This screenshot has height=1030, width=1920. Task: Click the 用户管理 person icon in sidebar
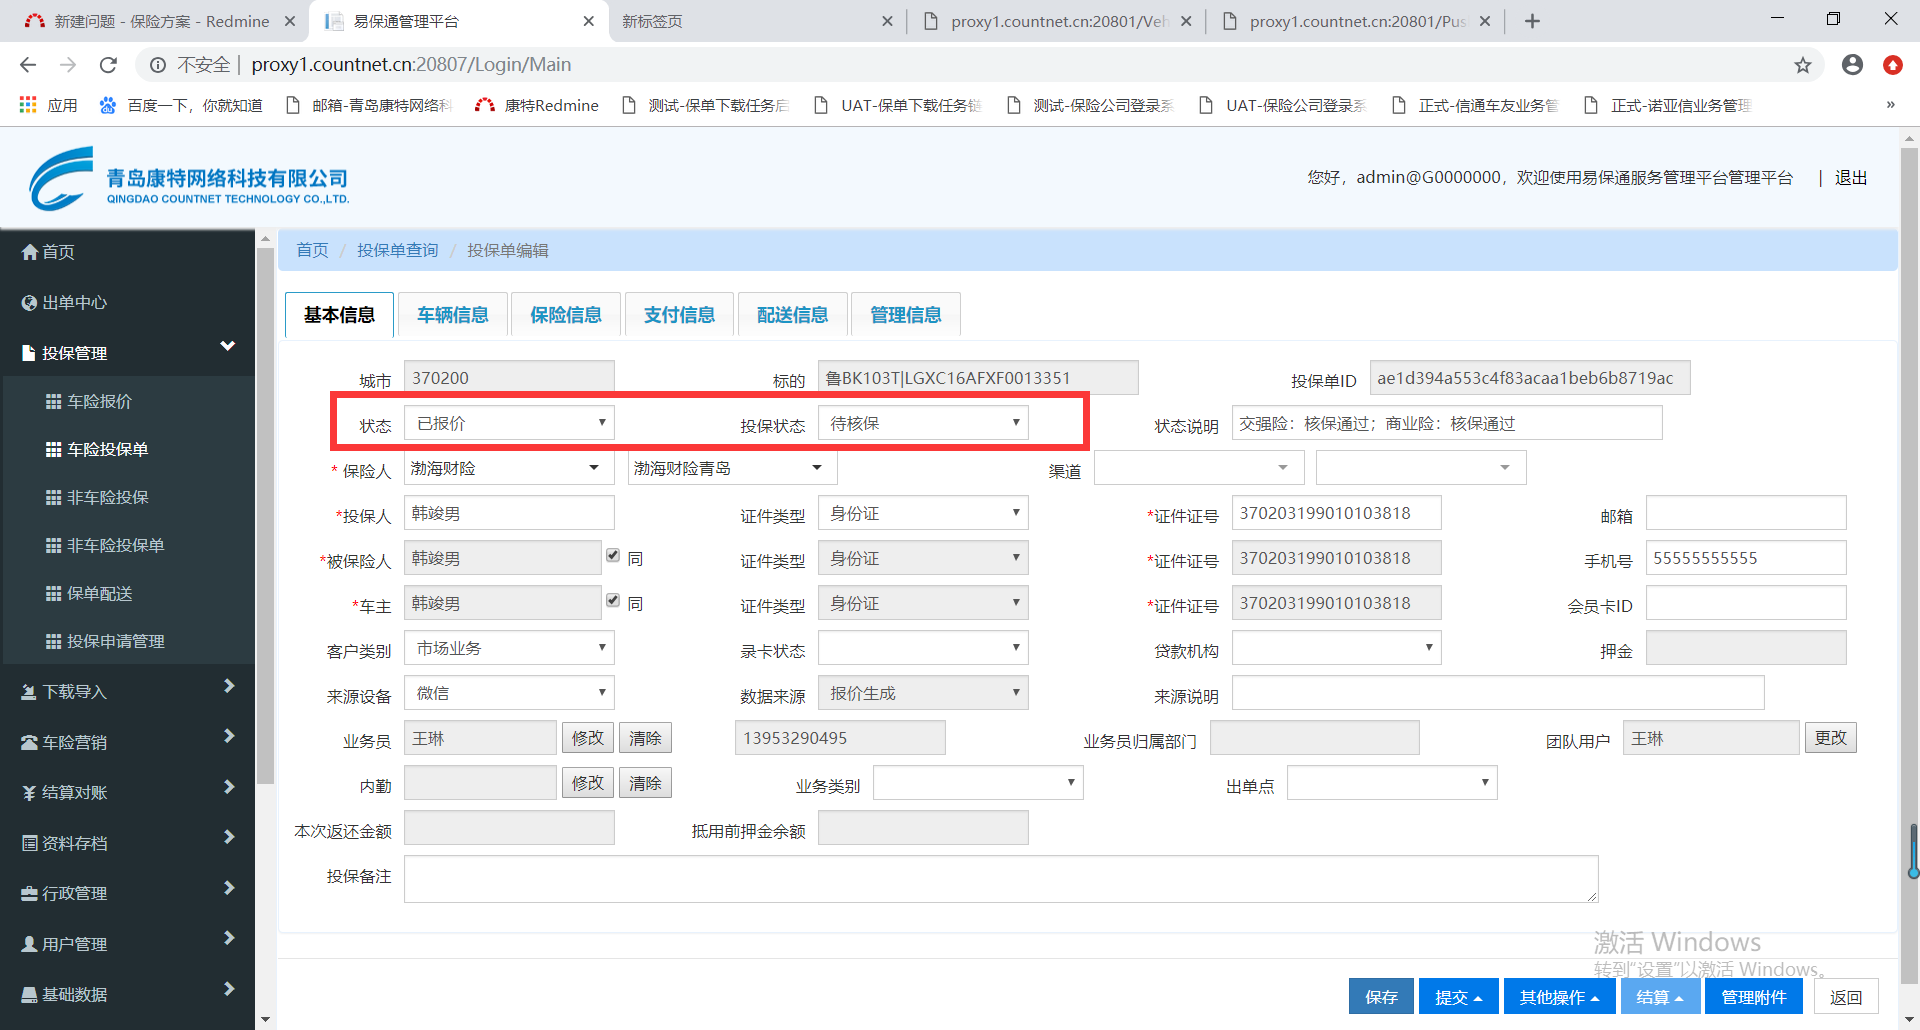click(30, 944)
